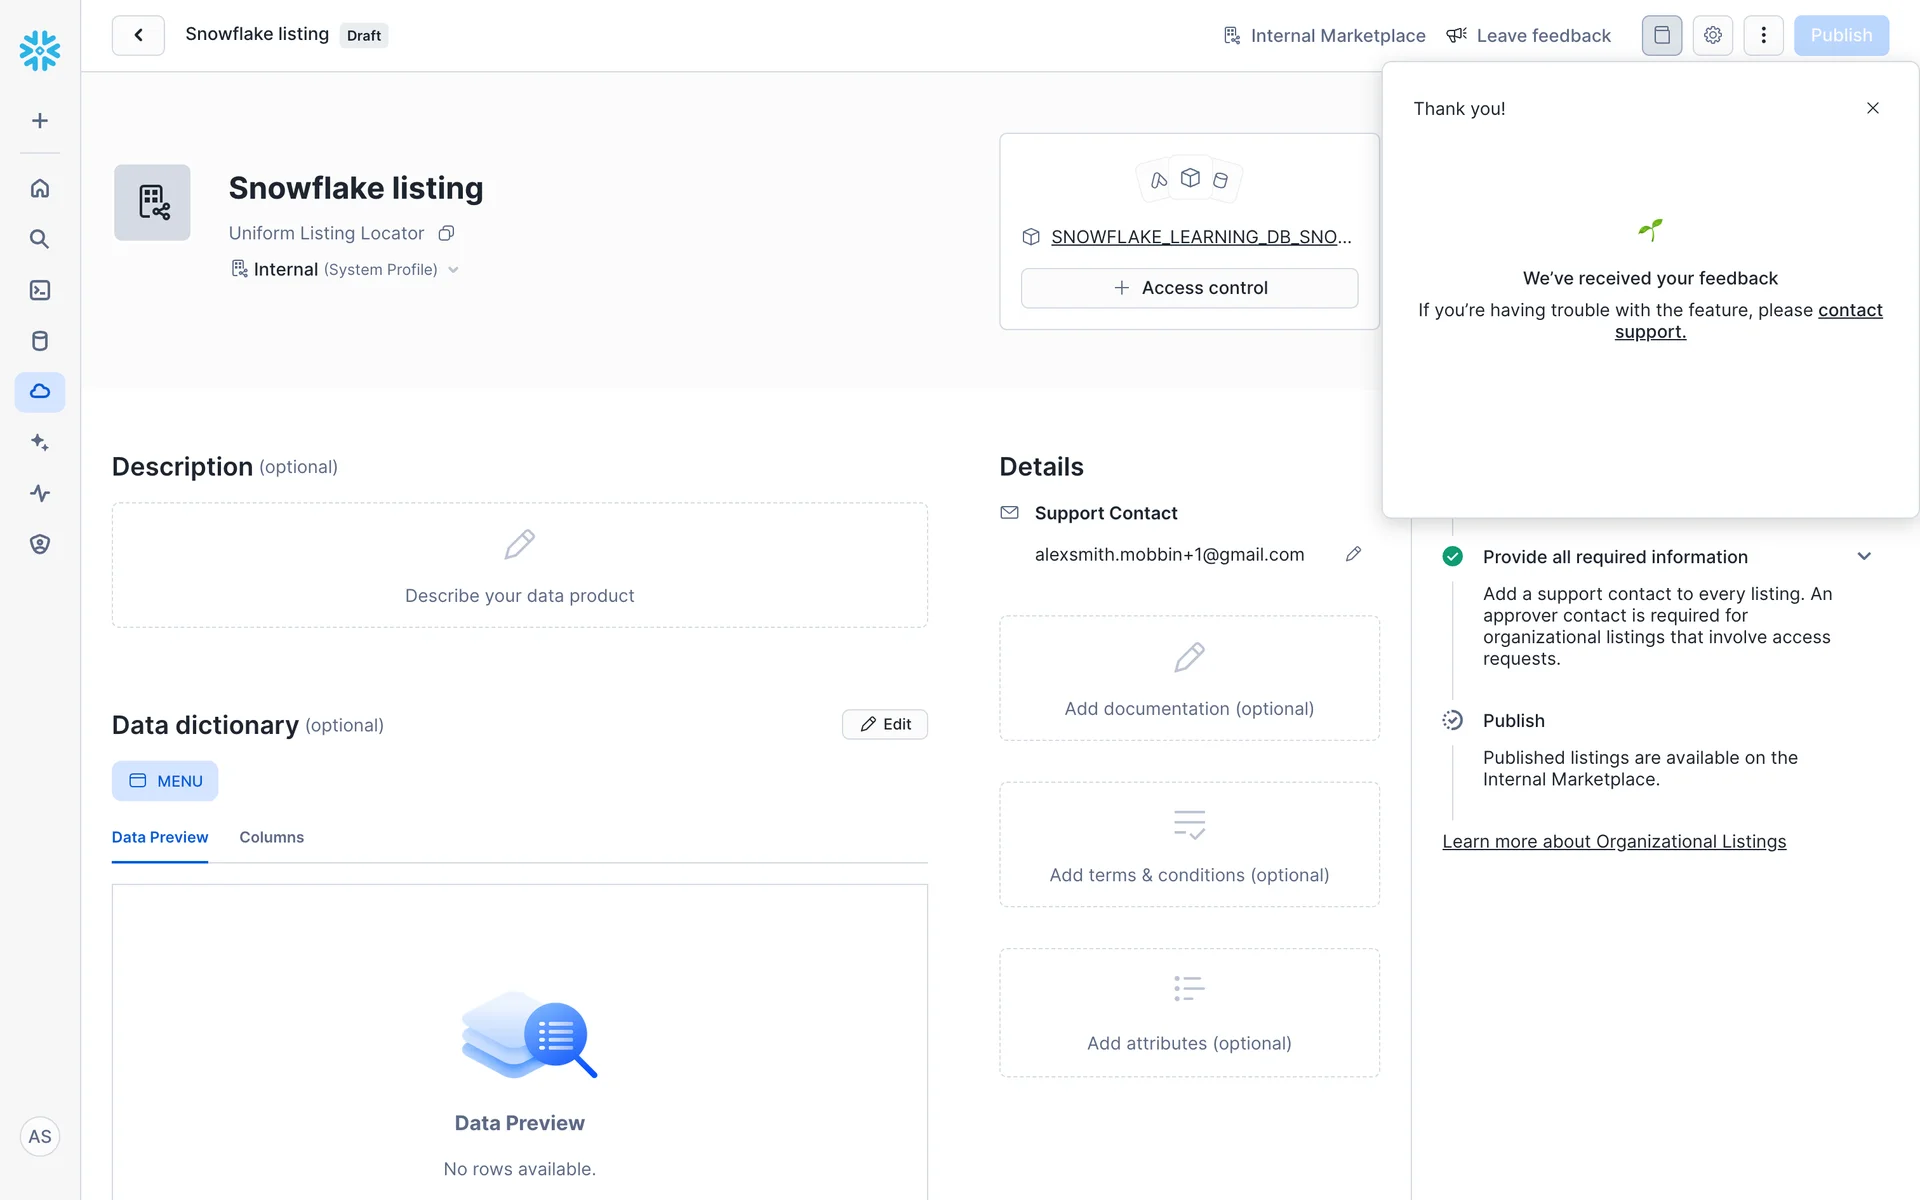The width and height of the screenshot is (1920, 1200).
Task: Open the Admin shield icon
Action: click(x=40, y=544)
